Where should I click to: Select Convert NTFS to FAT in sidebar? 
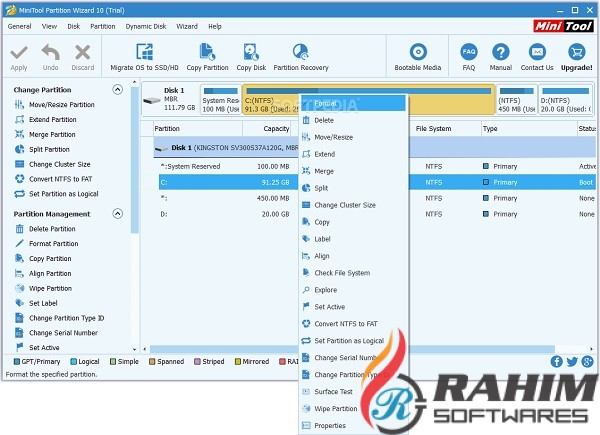(54, 179)
